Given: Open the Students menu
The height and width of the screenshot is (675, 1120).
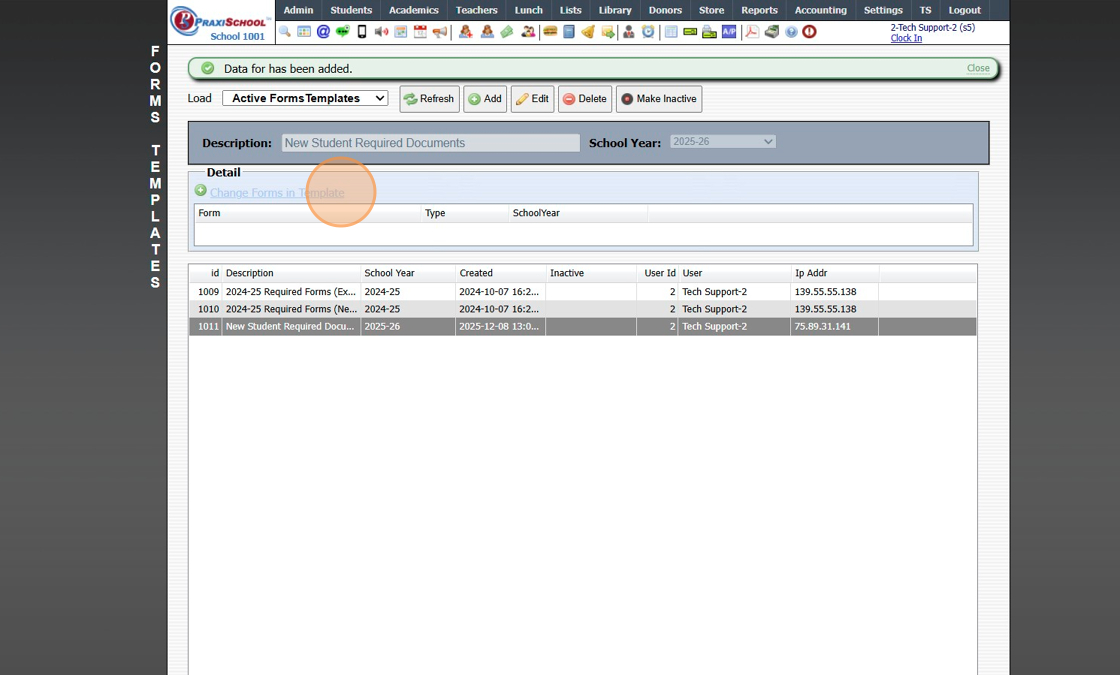Looking at the screenshot, I should (x=351, y=10).
